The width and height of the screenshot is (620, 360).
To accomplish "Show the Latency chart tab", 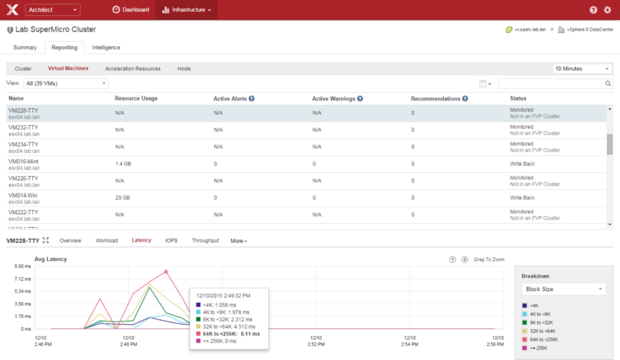I will point(142,240).
